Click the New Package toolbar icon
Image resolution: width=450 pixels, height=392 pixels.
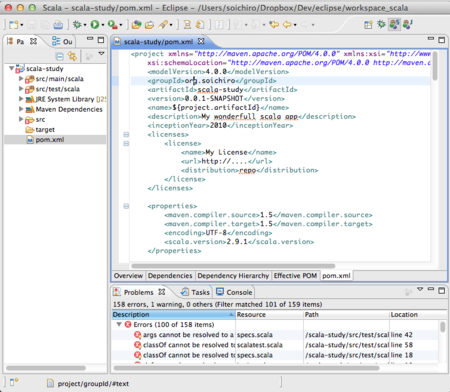[136, 24]
